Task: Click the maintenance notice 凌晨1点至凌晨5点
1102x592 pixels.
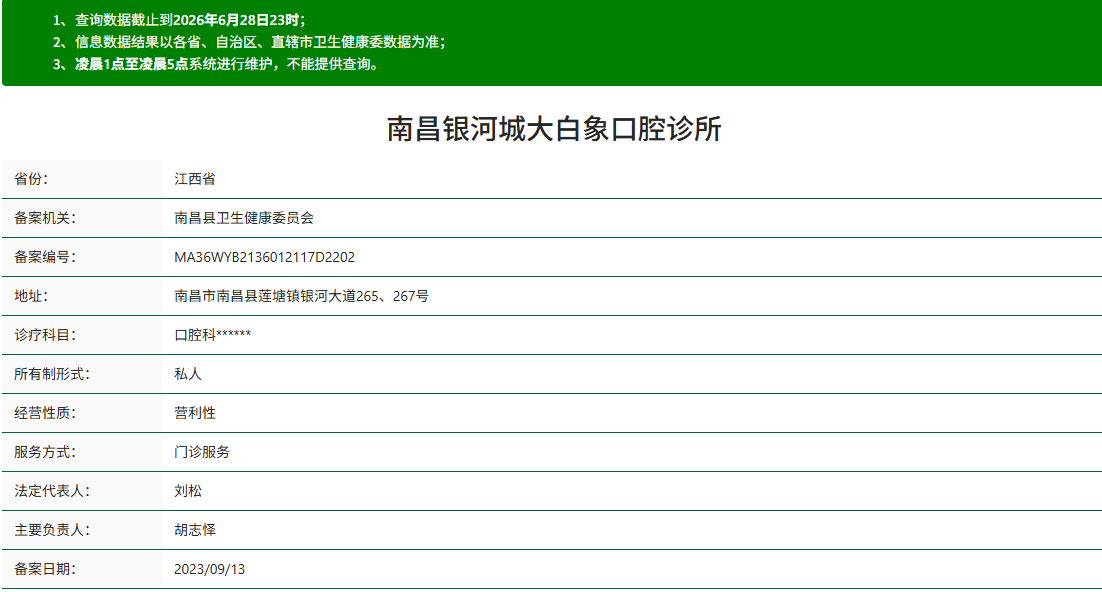Action: coord(131,64)
